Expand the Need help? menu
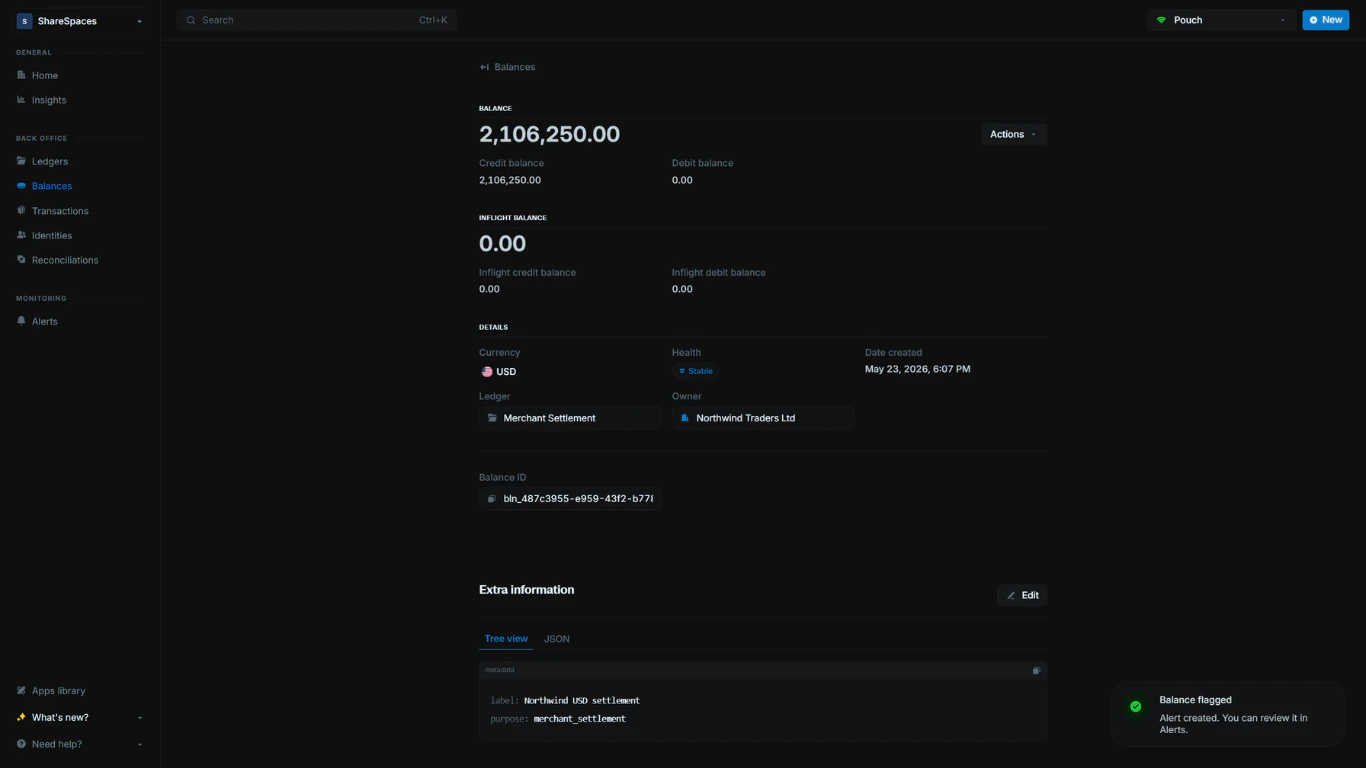Viewport: 1366px width, 768px height. pyautogui.click(x=80, y=744)
